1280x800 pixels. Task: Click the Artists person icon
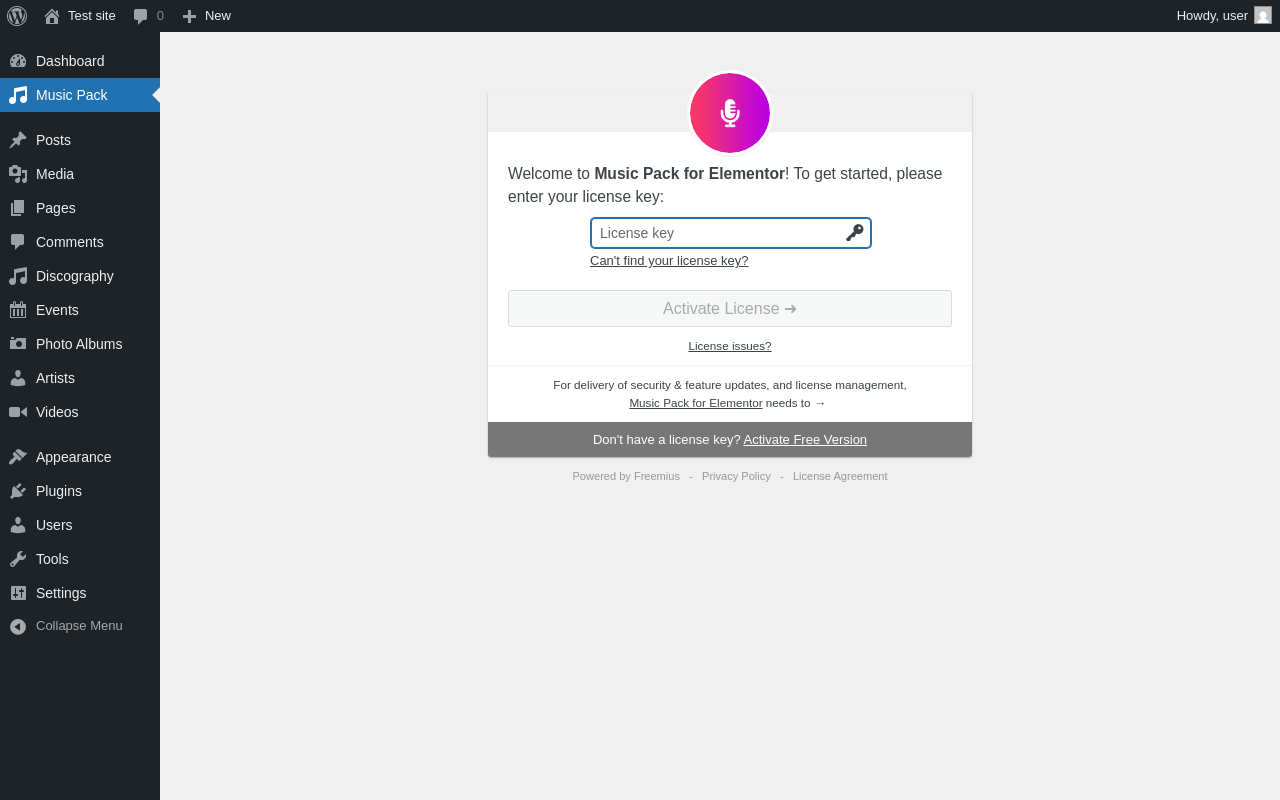point(18,378)
